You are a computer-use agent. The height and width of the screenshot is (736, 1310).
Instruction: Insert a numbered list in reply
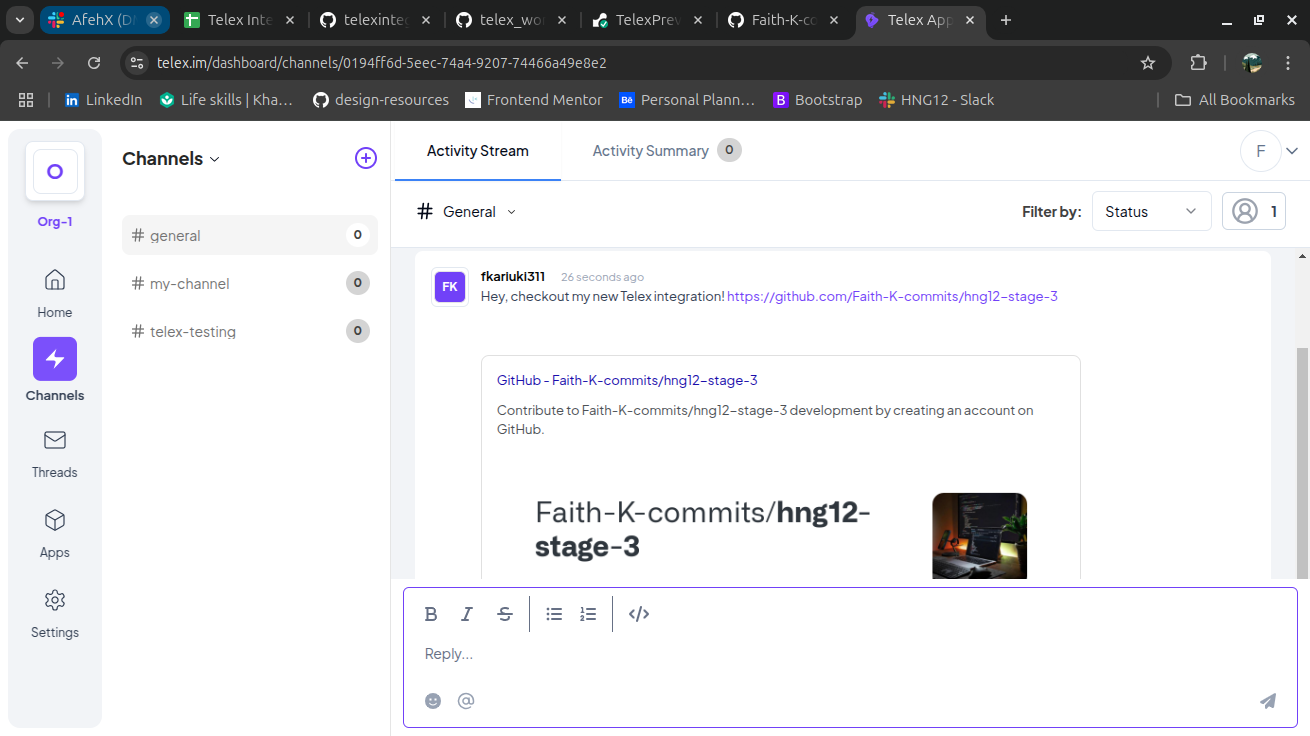pyautogui.click(x=588, y=614)
